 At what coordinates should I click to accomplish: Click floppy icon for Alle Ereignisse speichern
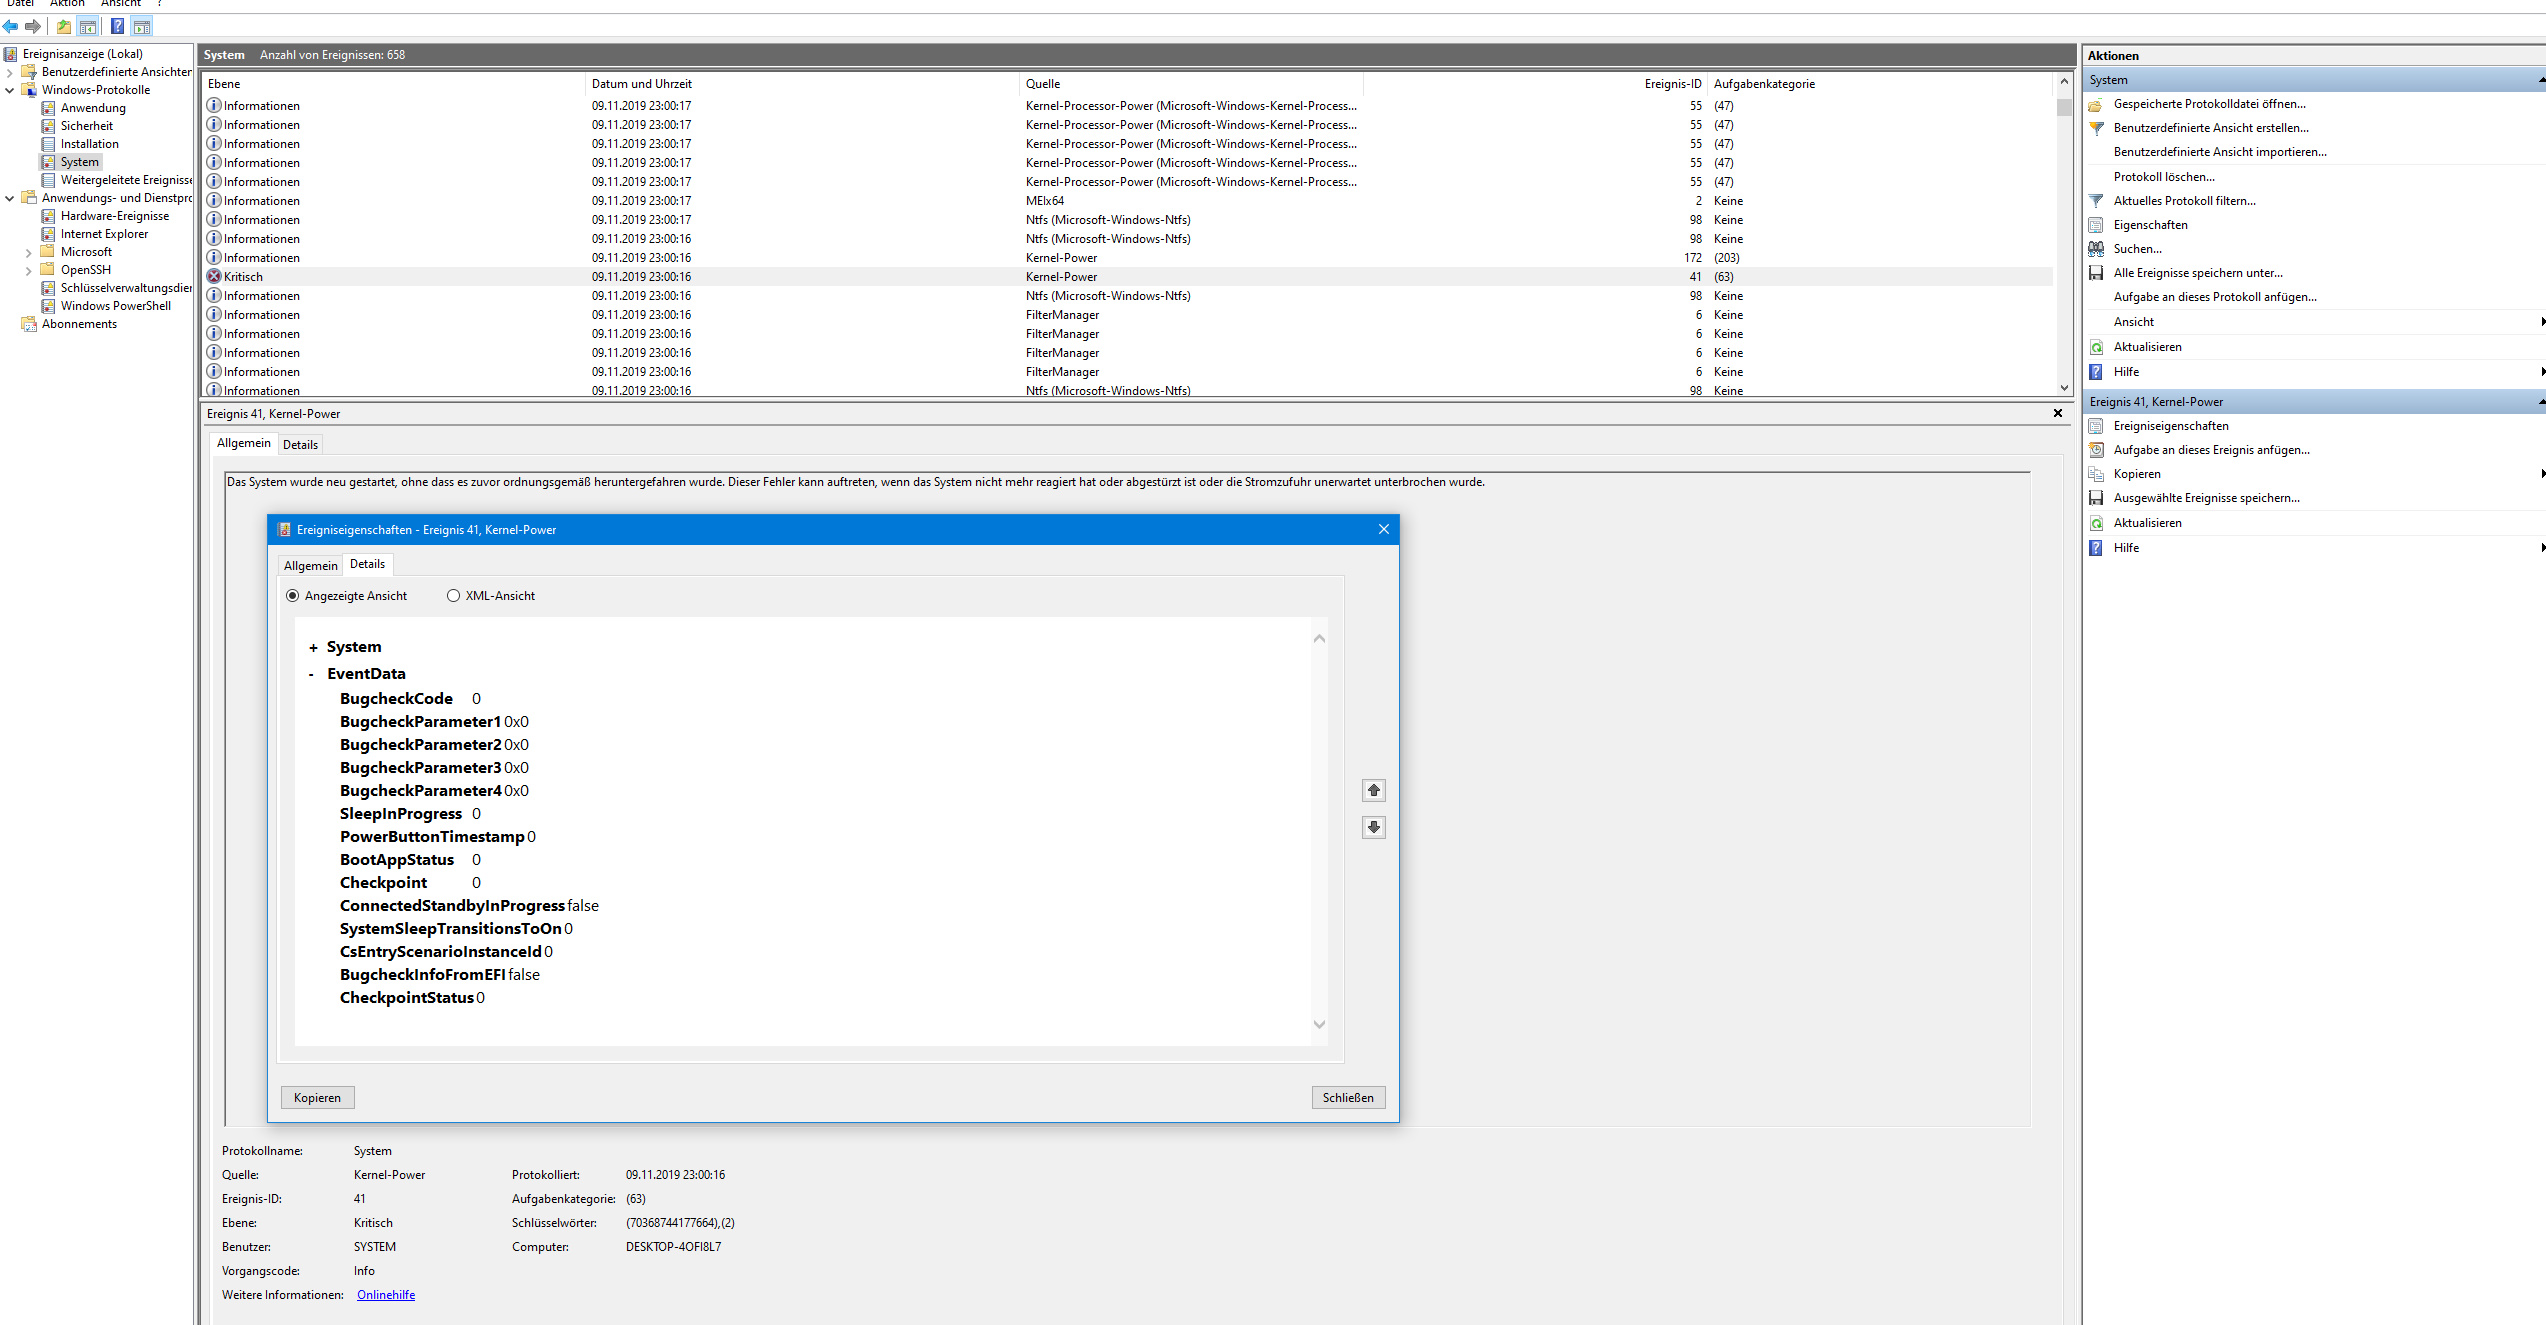point(2097,273)
